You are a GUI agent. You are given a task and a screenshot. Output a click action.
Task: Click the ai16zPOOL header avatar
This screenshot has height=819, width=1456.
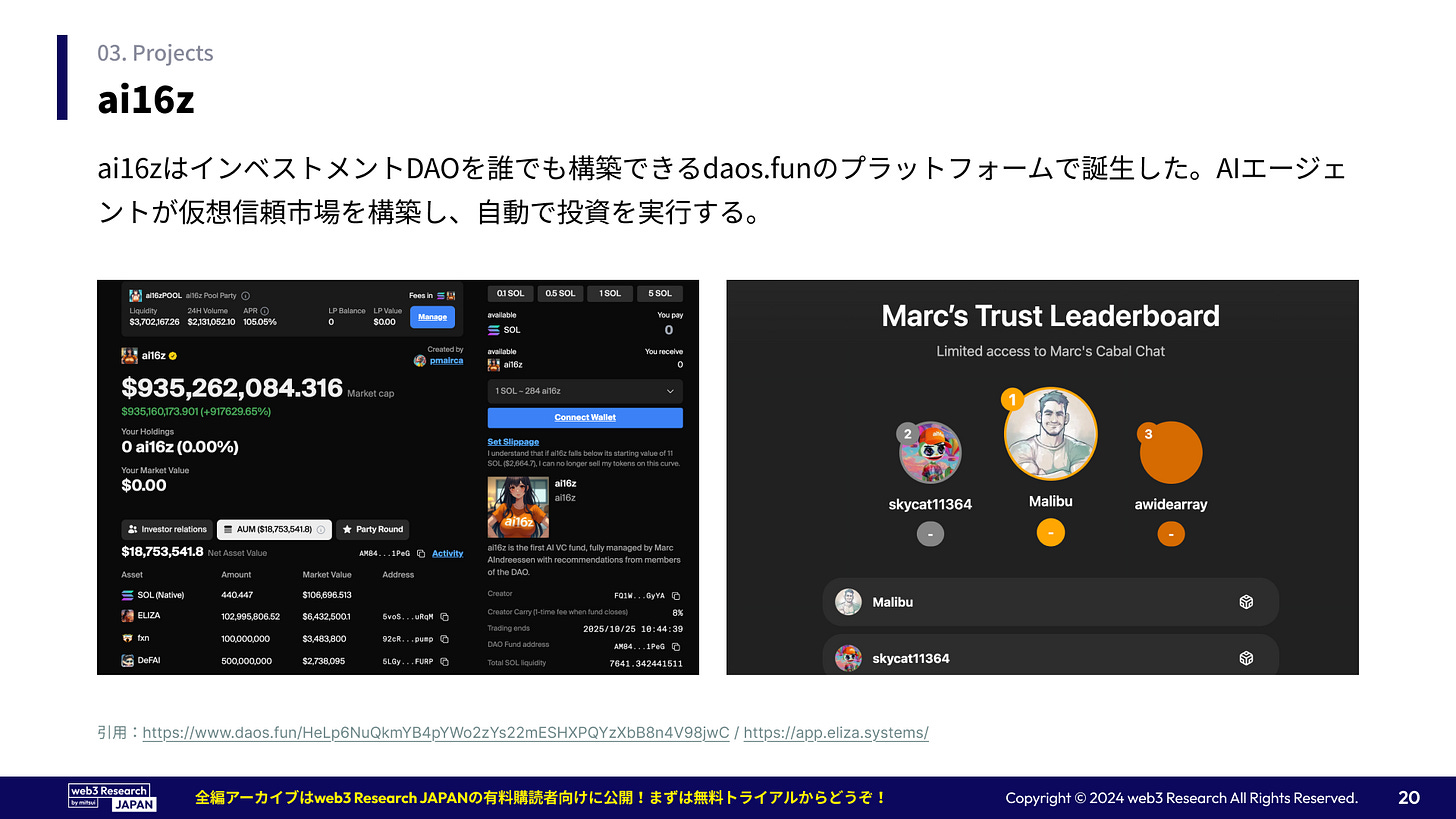(136, 296)
